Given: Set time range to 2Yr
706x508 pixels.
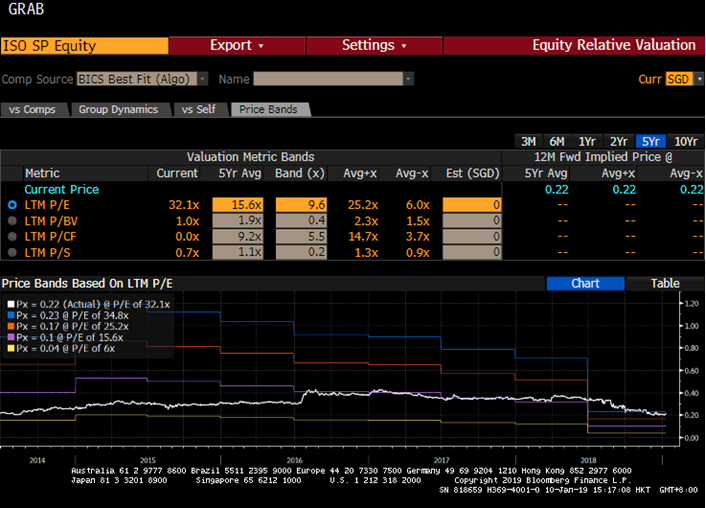Looking at the screenshot, I should click(x=619, y=141).
